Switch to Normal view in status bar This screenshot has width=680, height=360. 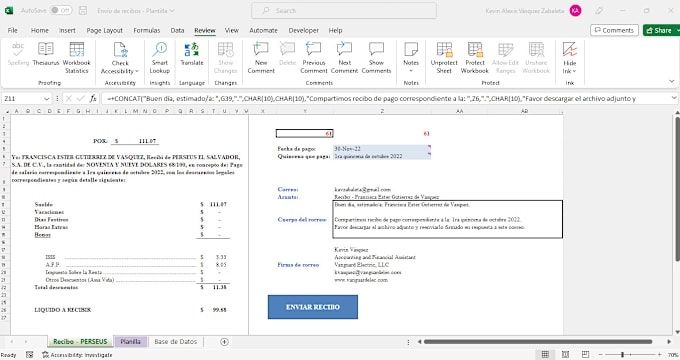[545, 354]
